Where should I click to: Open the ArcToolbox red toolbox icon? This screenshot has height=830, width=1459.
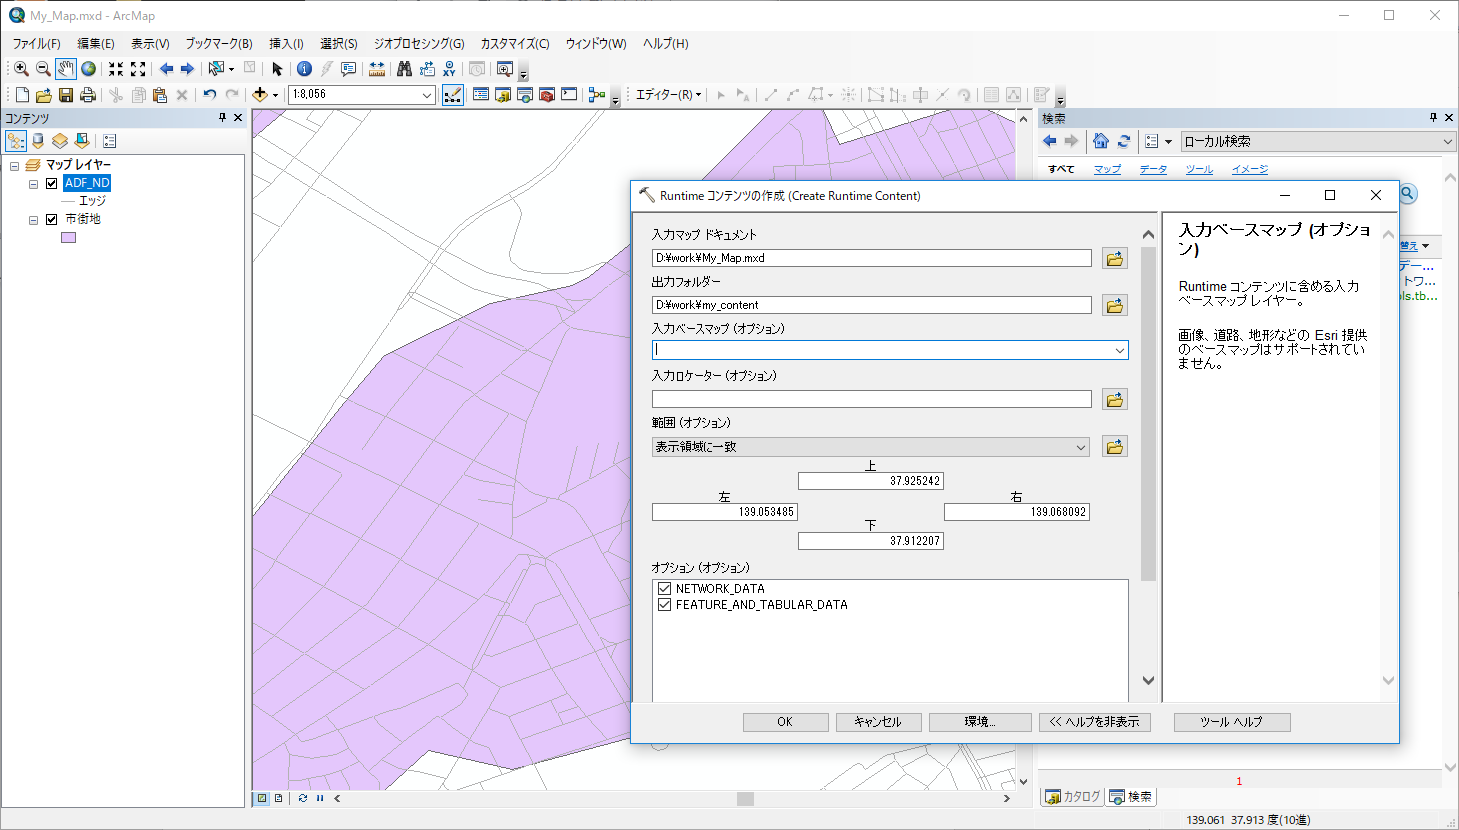[547, 95]
